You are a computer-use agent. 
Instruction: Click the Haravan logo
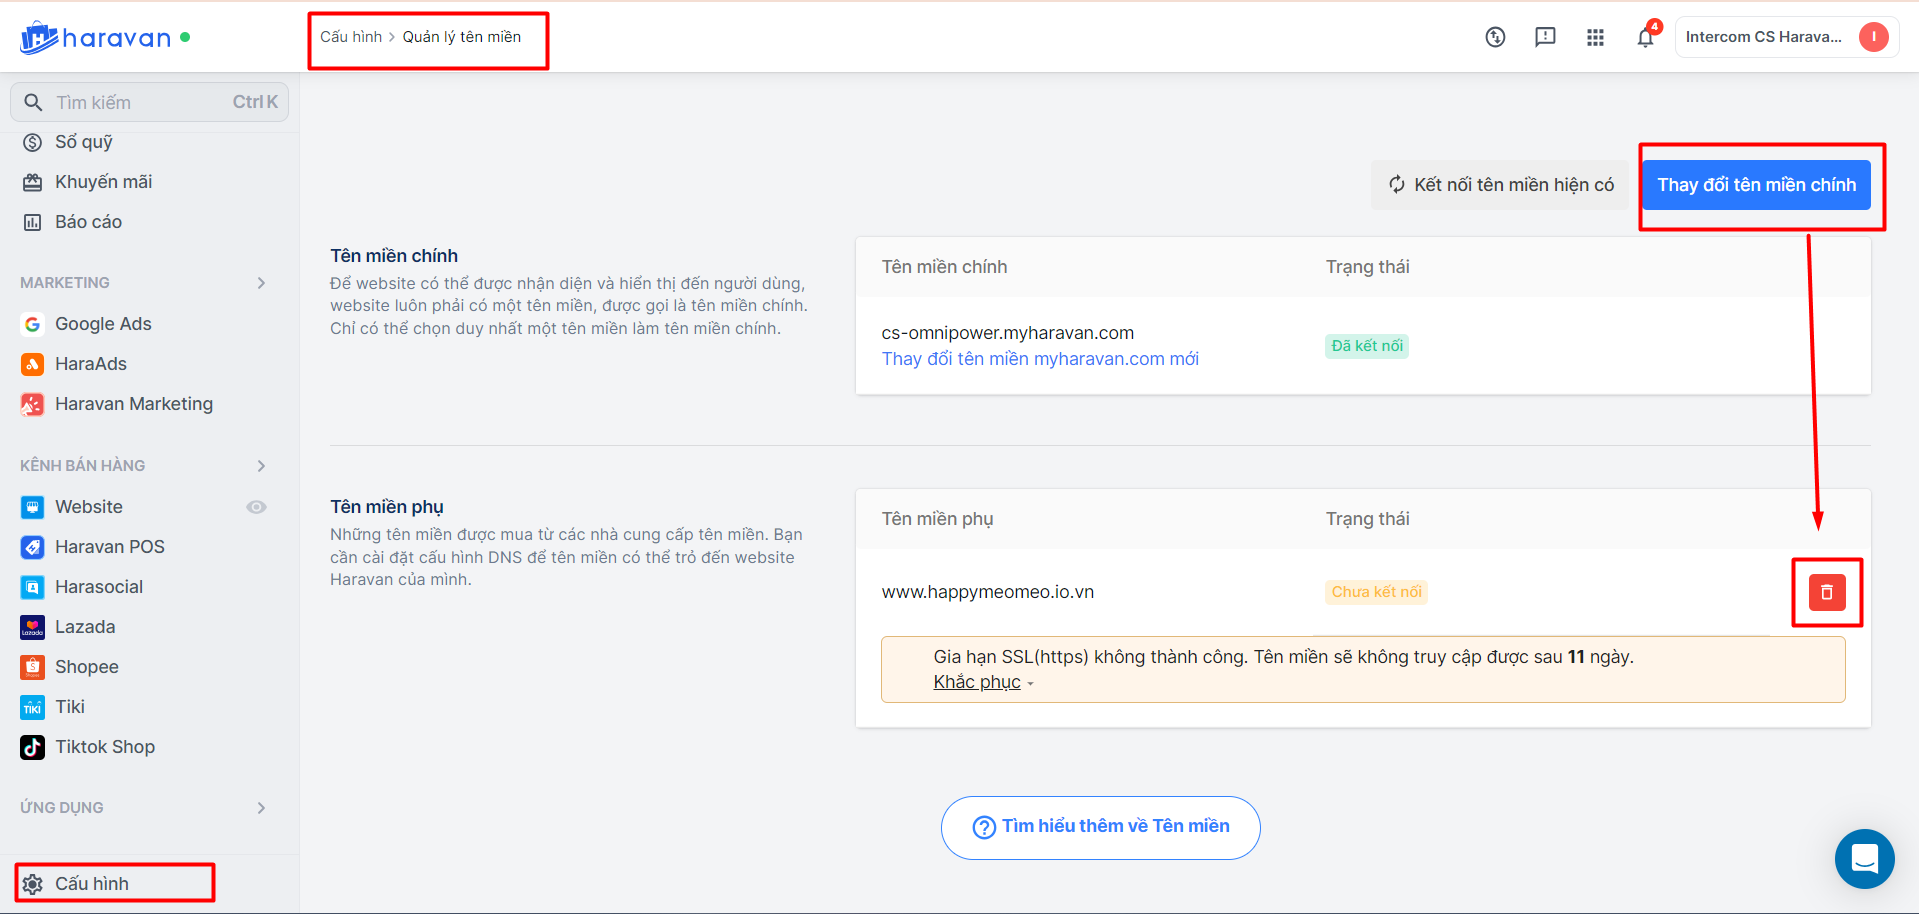tap(96, 38)
